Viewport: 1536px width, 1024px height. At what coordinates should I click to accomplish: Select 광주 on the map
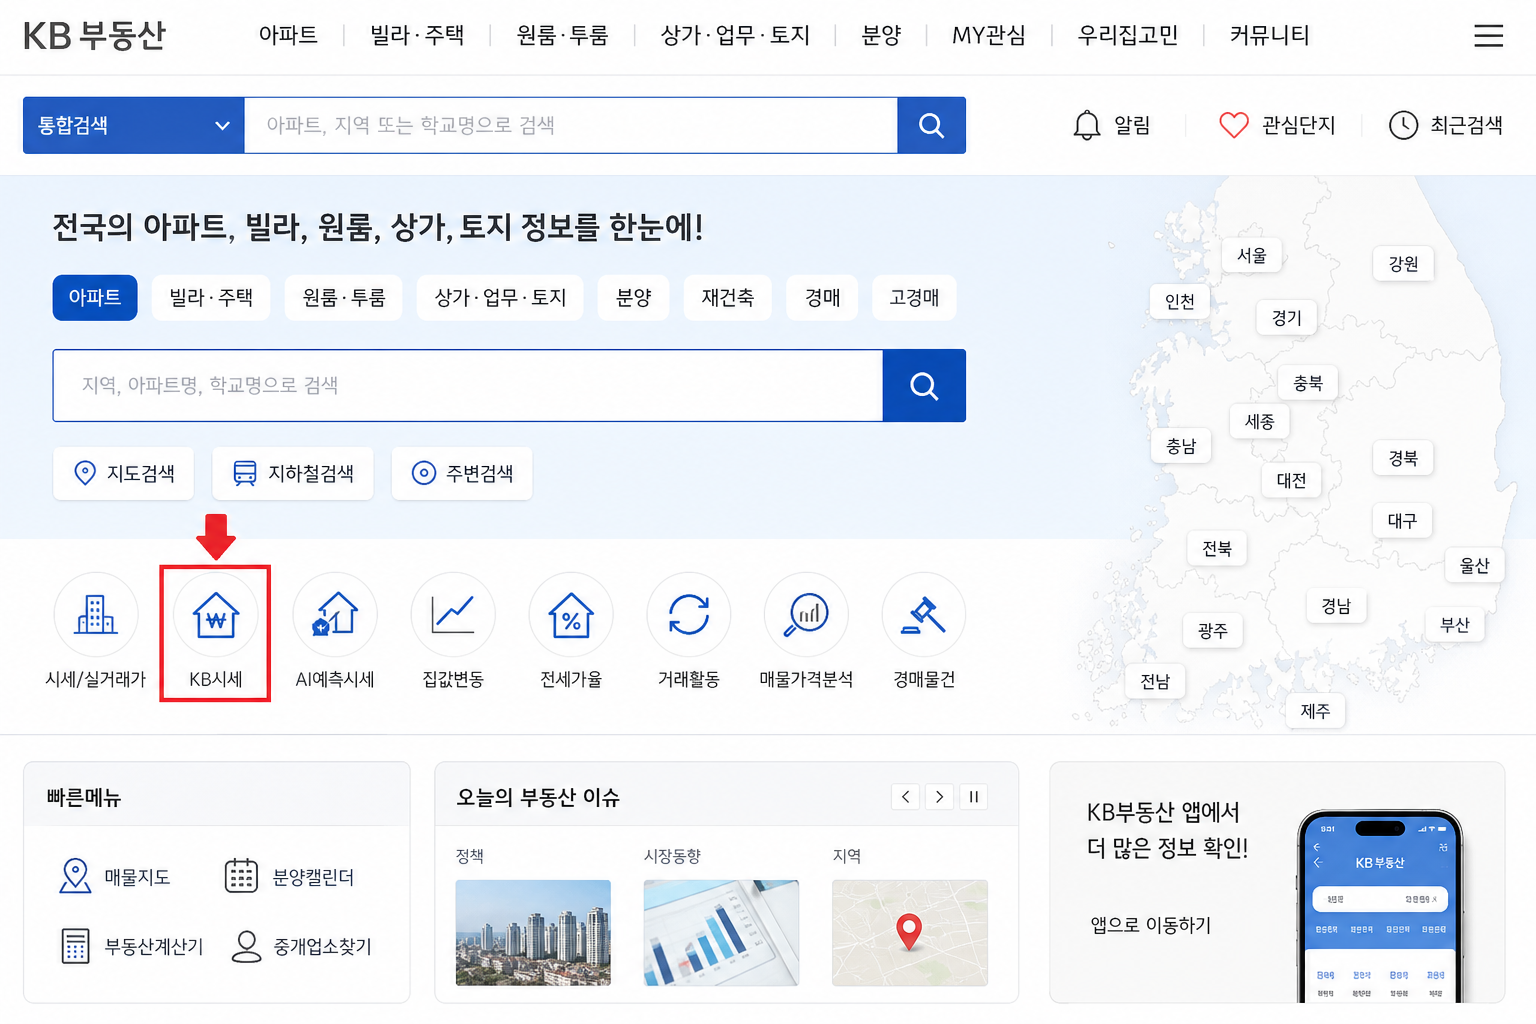point(1213,631)
